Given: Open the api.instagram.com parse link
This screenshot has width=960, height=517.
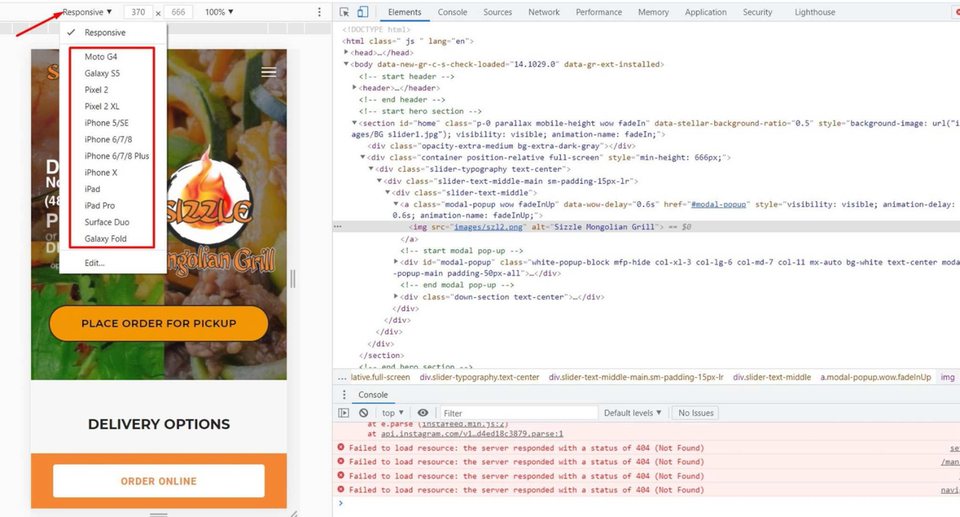Looking at the screenshot, I should coord(471,434).
